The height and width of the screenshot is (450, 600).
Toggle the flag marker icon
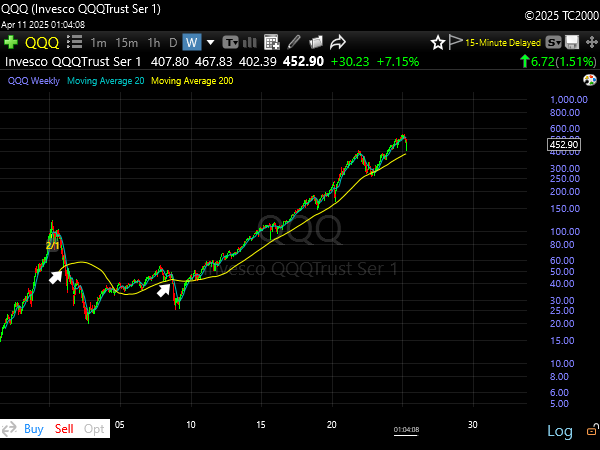pyautogui.click(x=455, y=42)
